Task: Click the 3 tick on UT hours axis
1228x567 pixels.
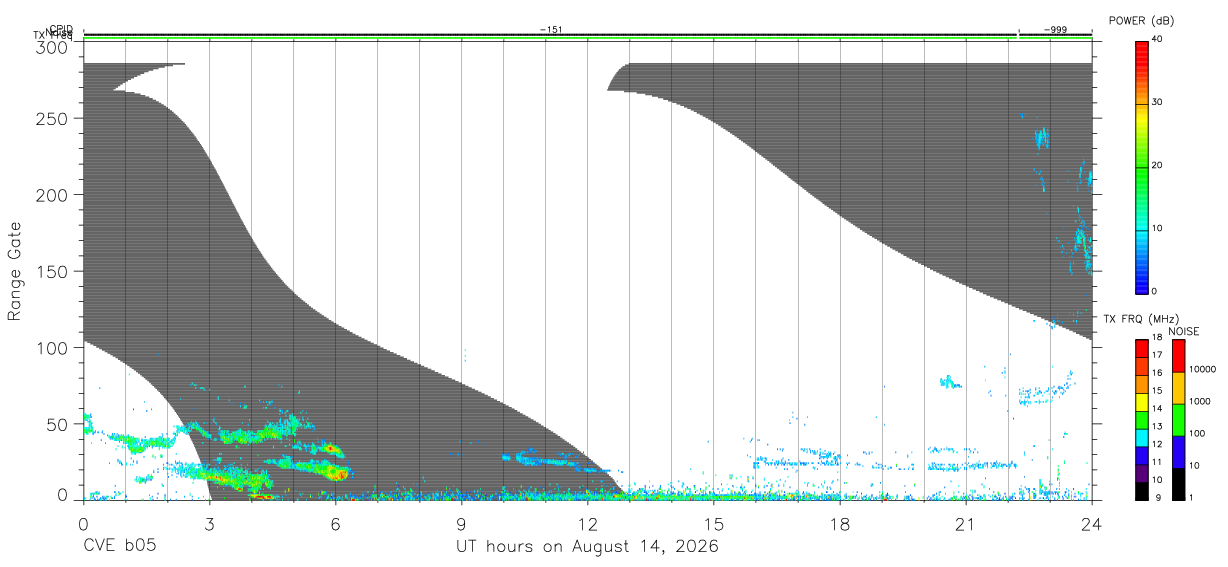Action: pyautogui.click(x=210, y=524)
